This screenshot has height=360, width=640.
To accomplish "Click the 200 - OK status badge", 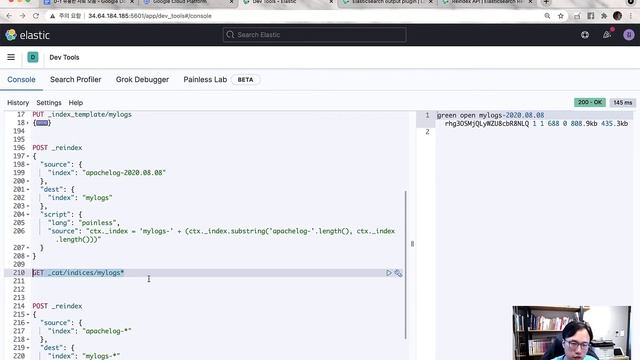I will [590, 102].
